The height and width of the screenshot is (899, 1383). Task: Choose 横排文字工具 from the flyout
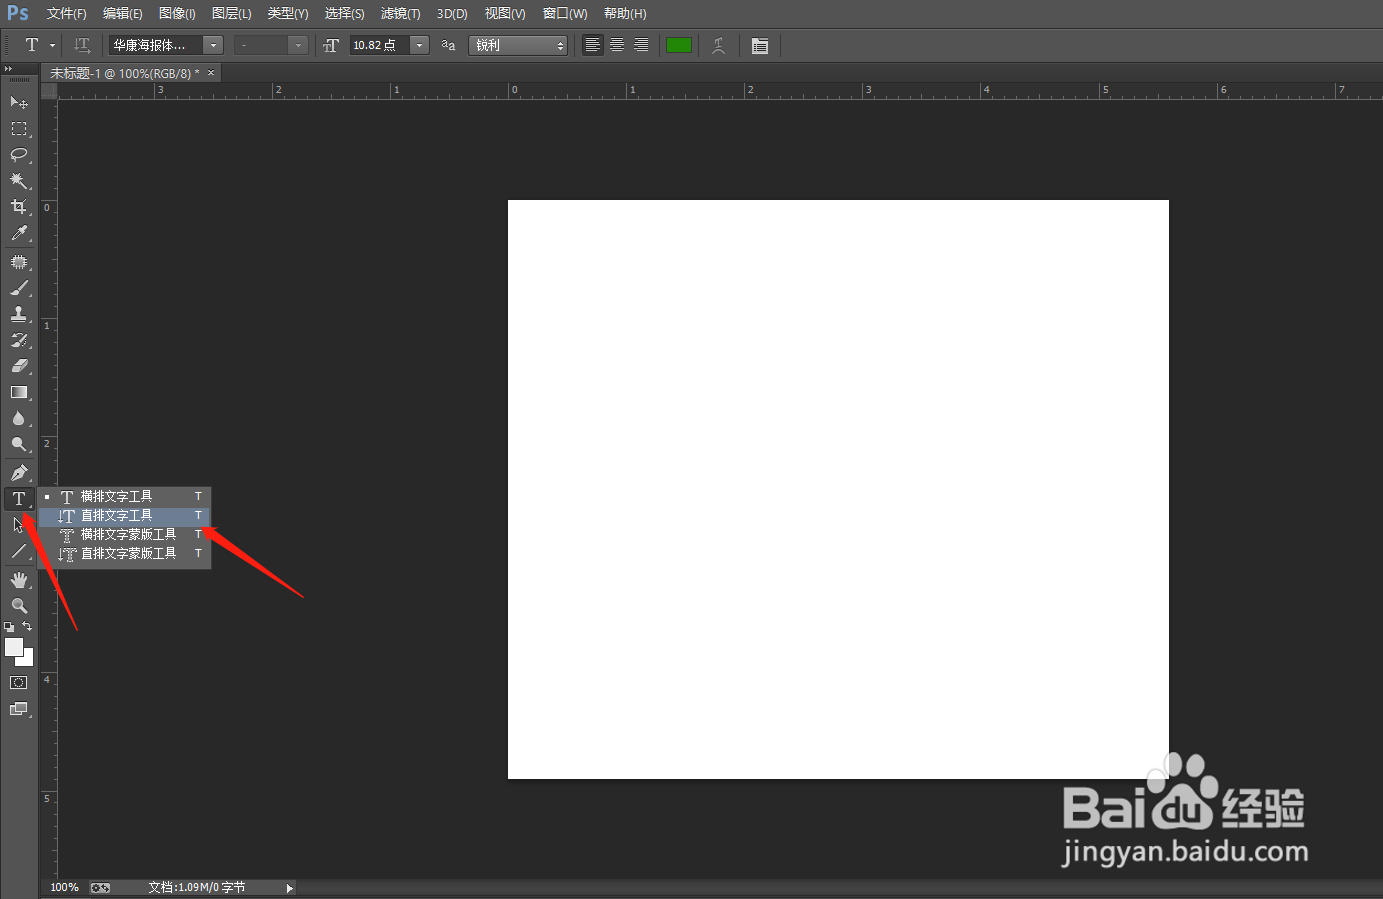click(x=124, y=497)
